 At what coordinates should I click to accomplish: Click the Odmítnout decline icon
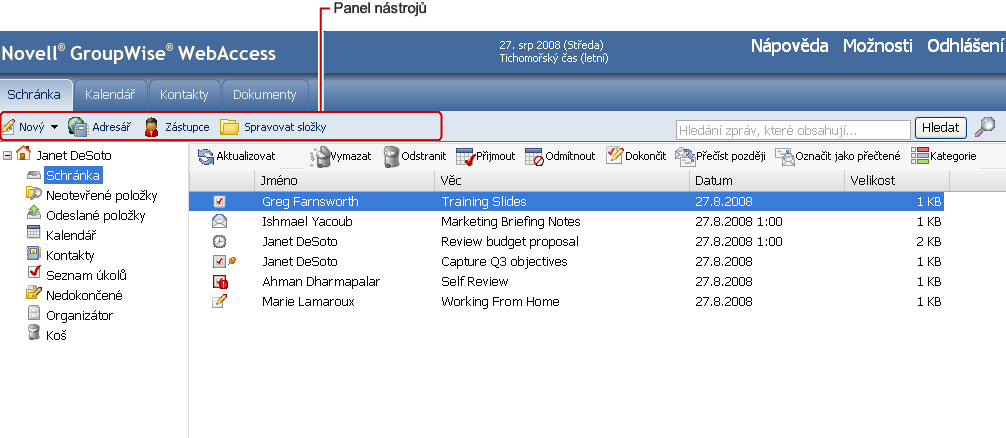coord(534,156)
